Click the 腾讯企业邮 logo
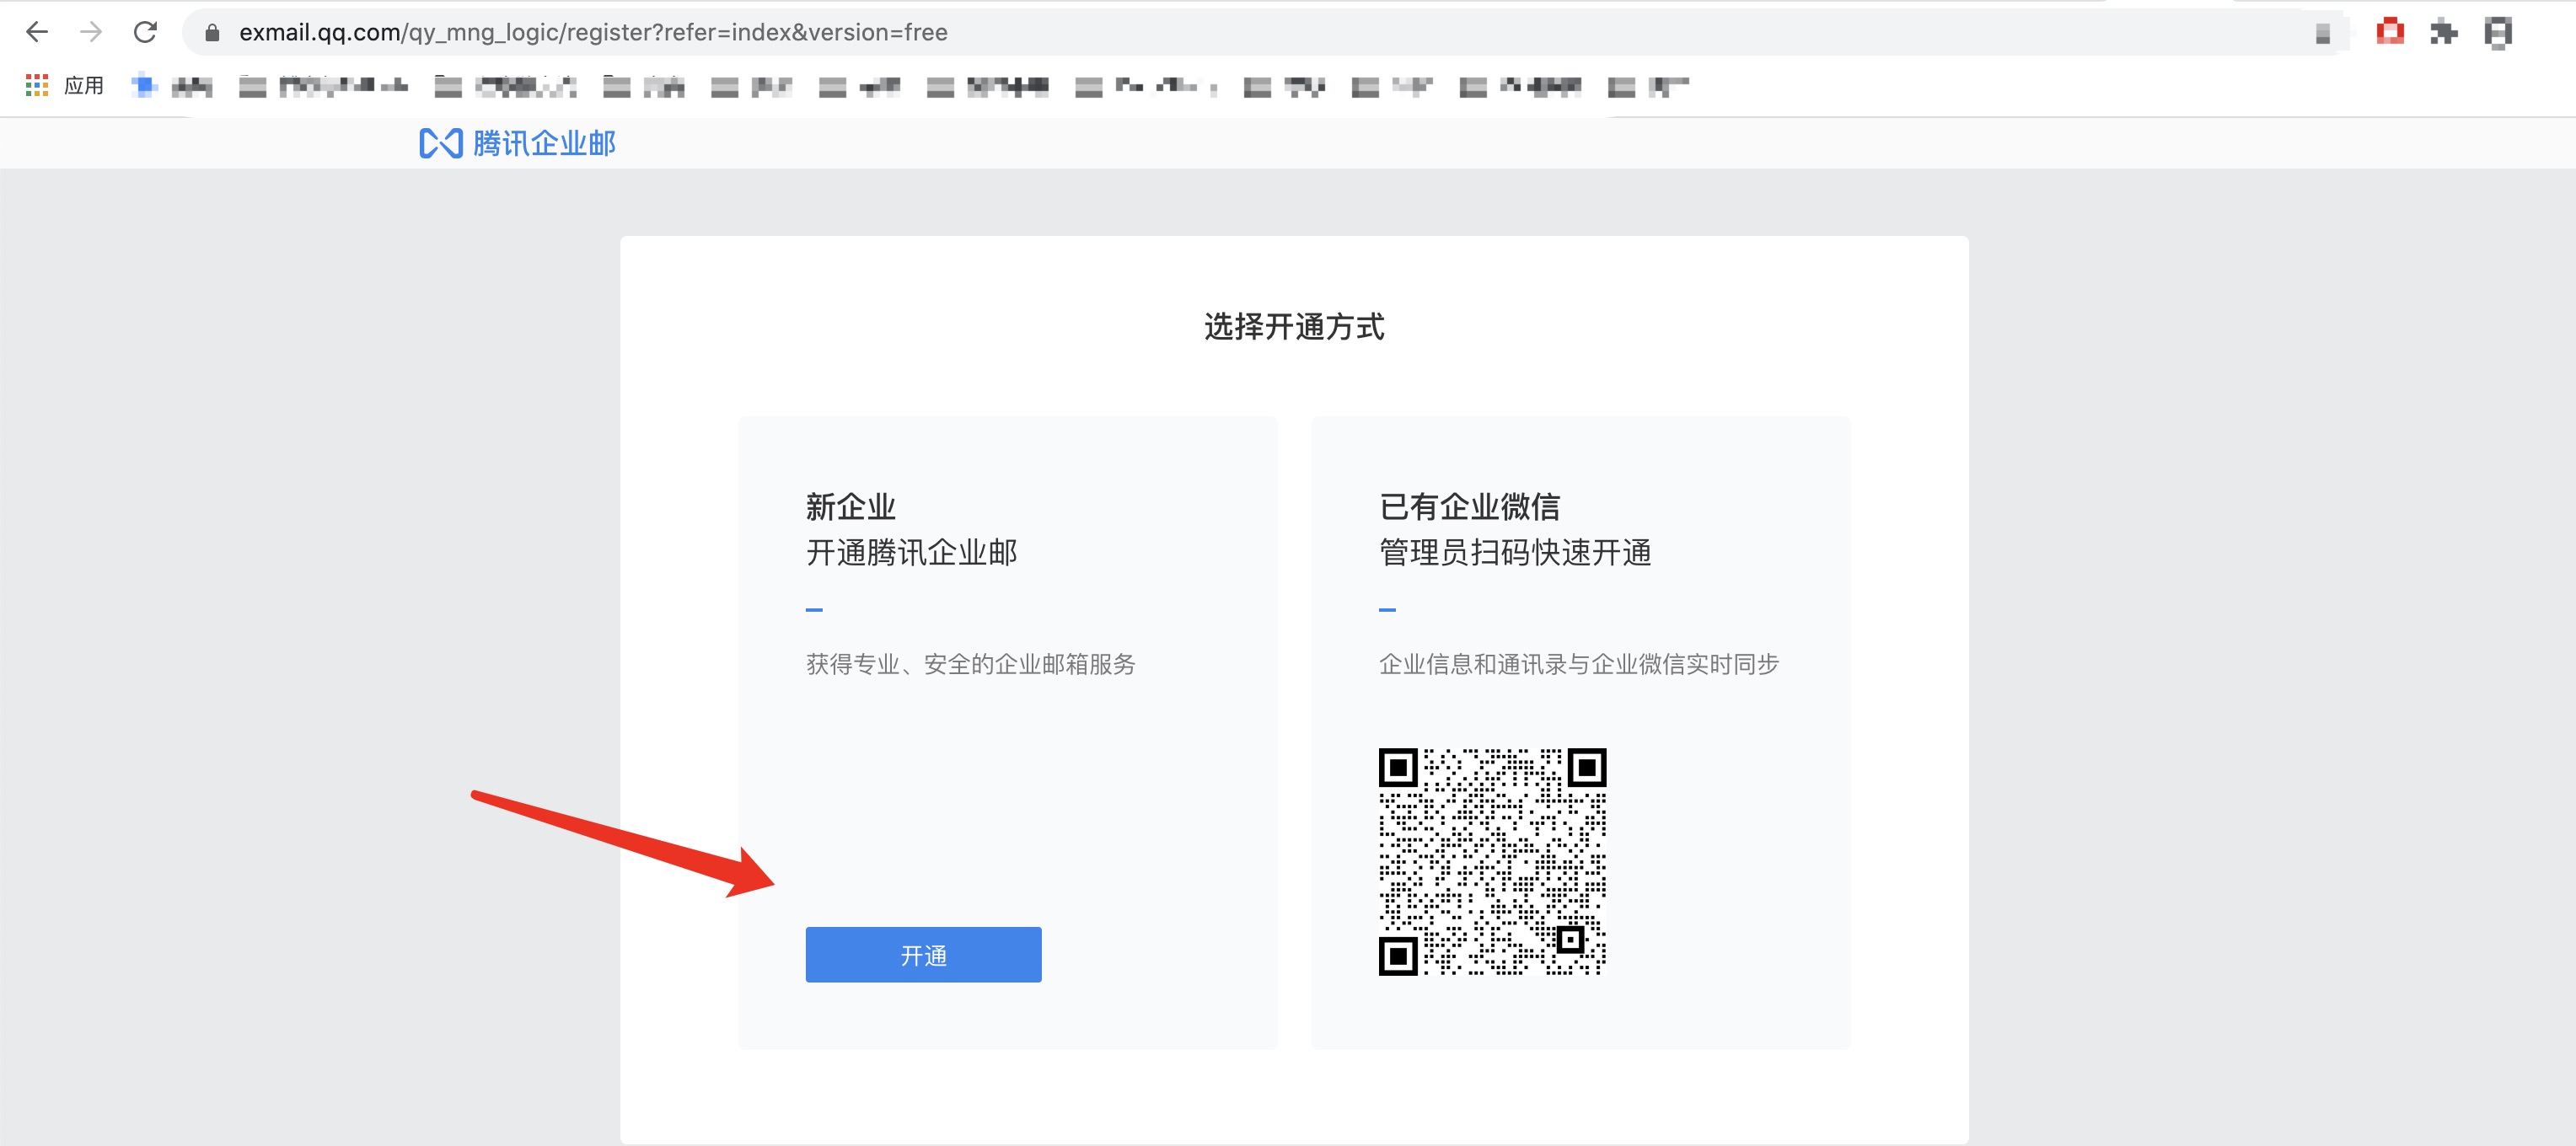The image size is (2576, 1146). click(440, 143)
